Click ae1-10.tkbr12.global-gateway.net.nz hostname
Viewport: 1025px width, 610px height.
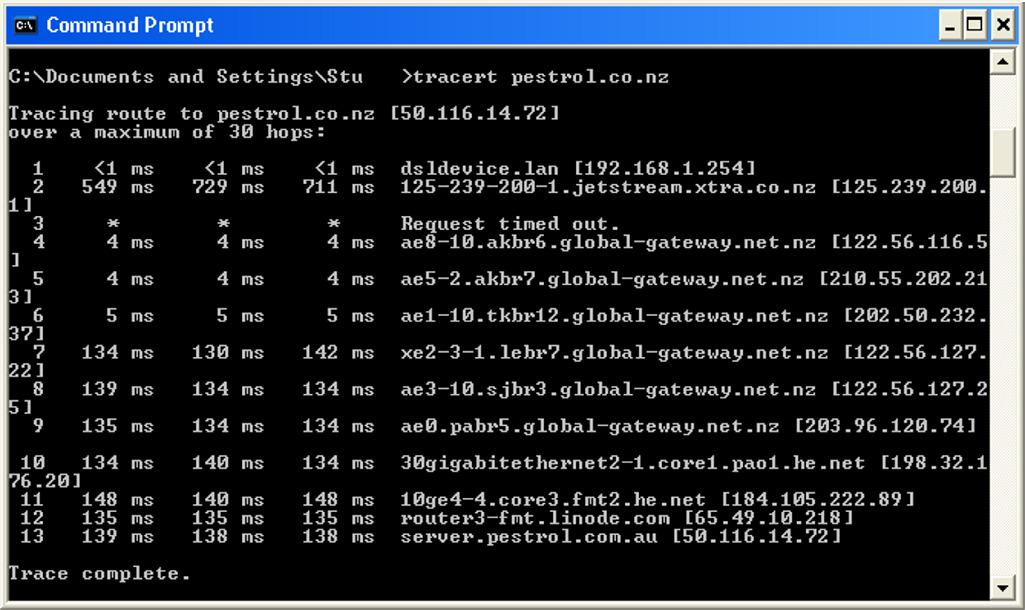pyautogui.click(x=614, y=316)
